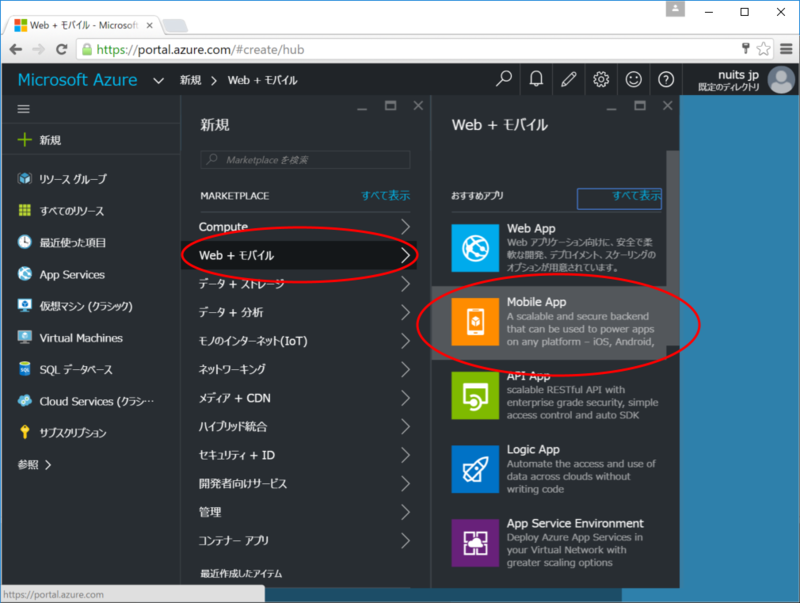
Task: Open すべてのリソース grid icon
Action: tap(24, 210)
